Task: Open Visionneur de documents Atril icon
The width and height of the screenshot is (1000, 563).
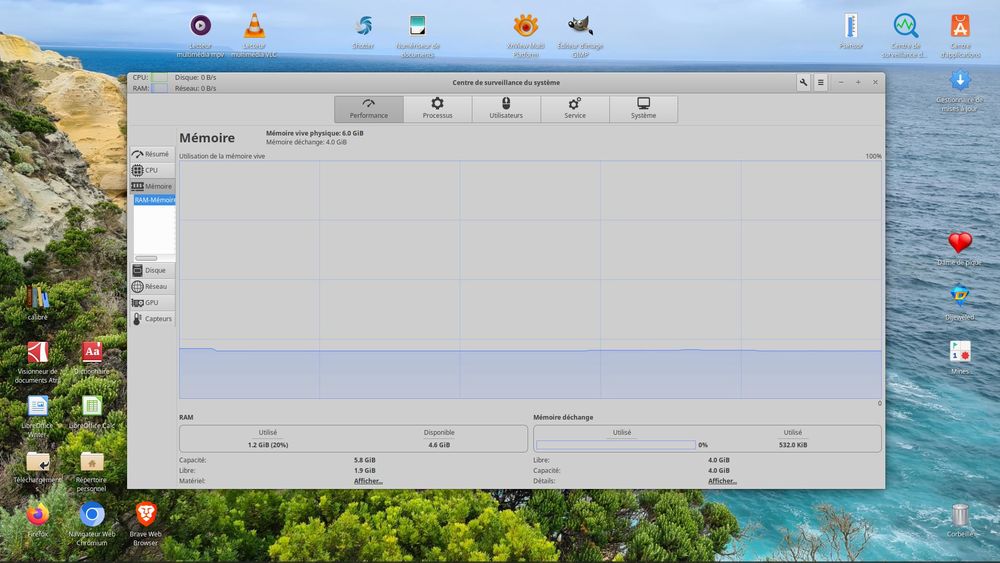Action: pyautogui.click(x=38, y=362)
